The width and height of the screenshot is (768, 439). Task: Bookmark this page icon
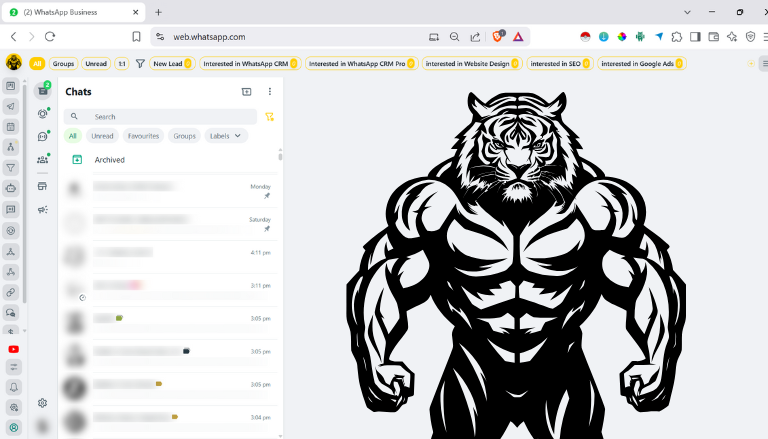(x=137, y=37)
